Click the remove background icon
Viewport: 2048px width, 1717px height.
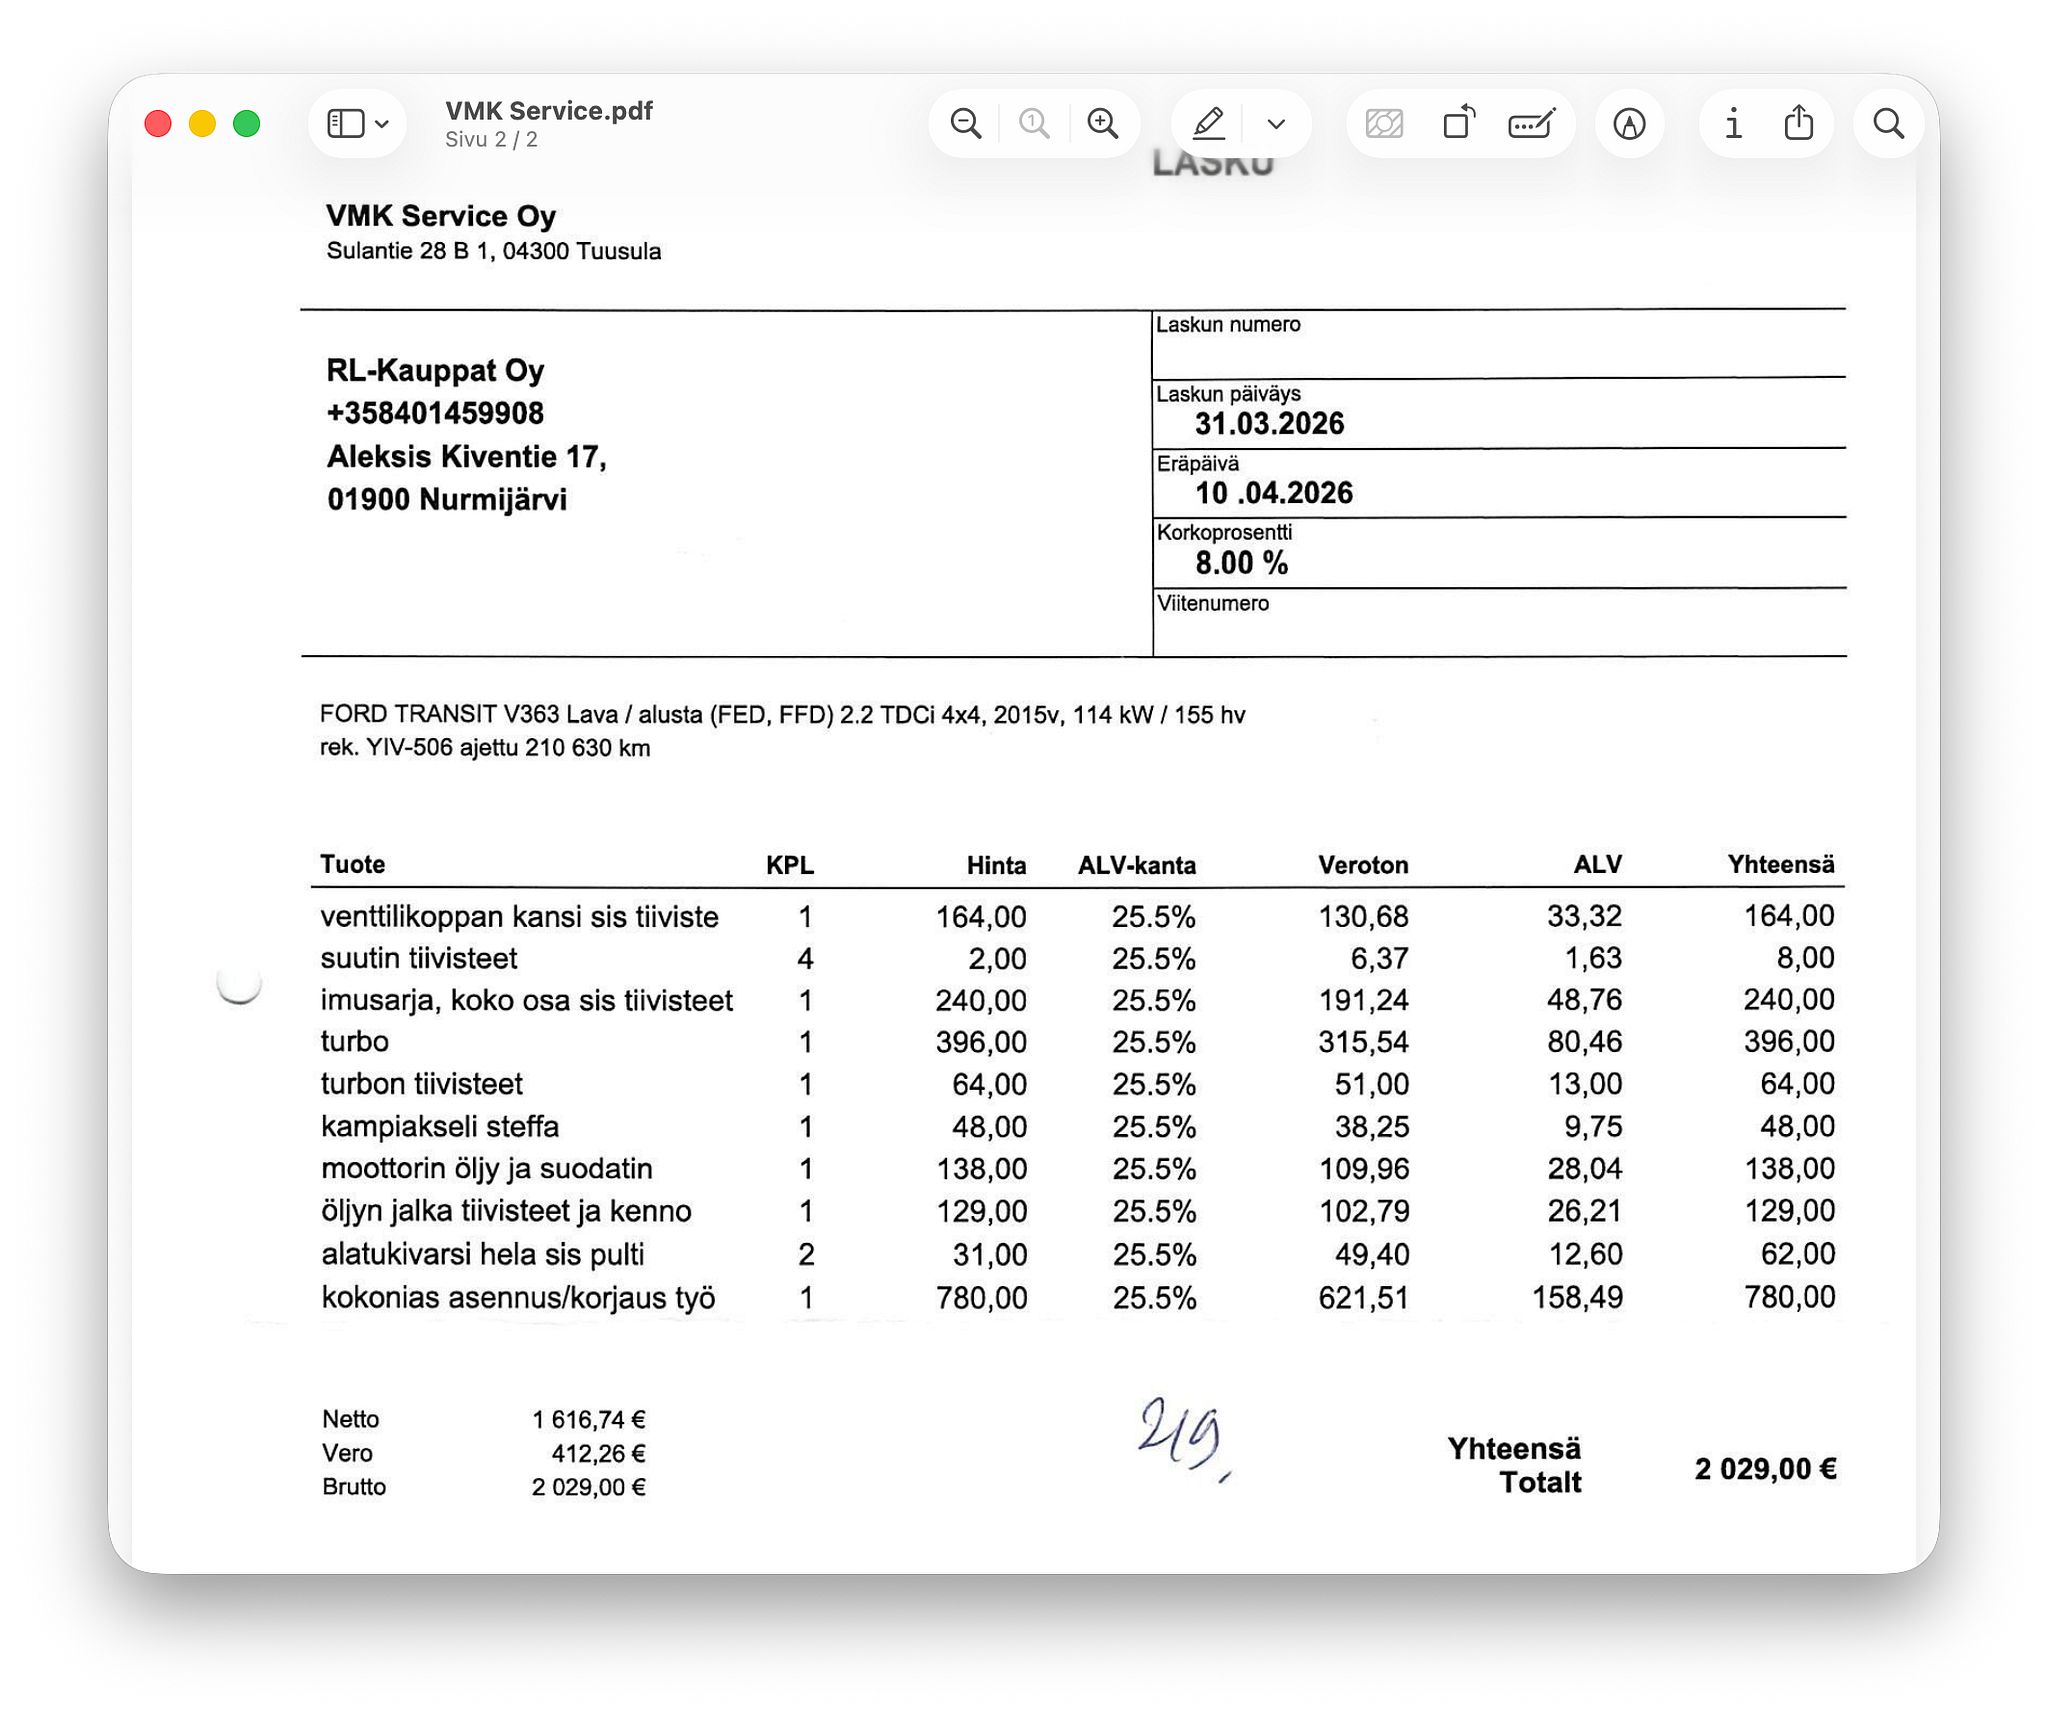click(1384, 124)
